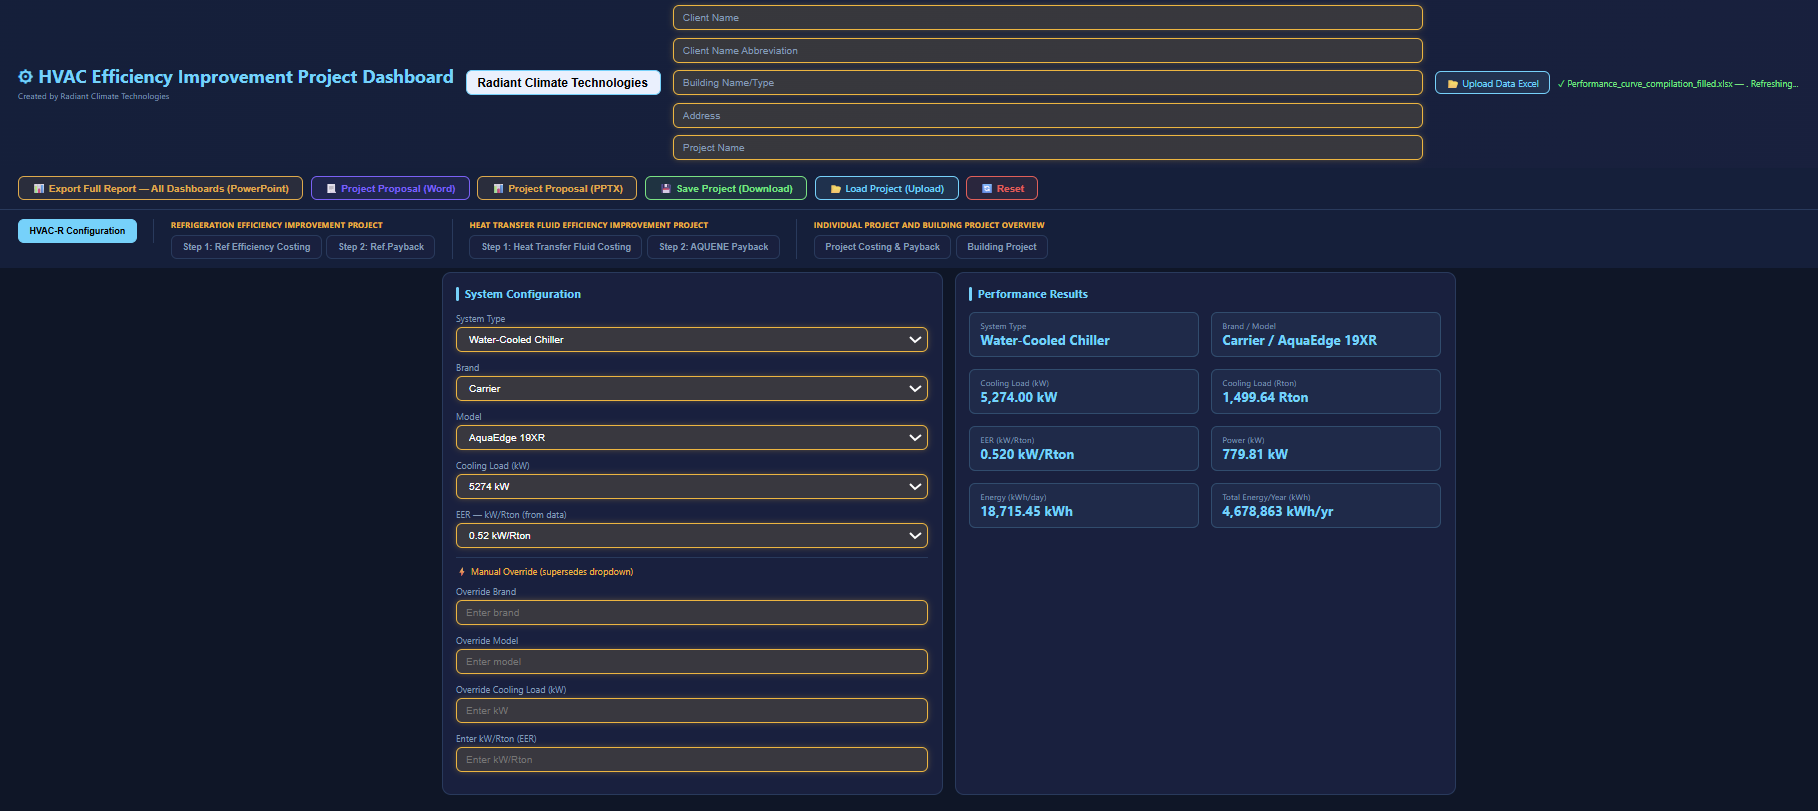This screenshot has height=811, width=1818.
Task: Click the gear icon beside HVAC dashboard title
Action: click(x=26, y=77)
